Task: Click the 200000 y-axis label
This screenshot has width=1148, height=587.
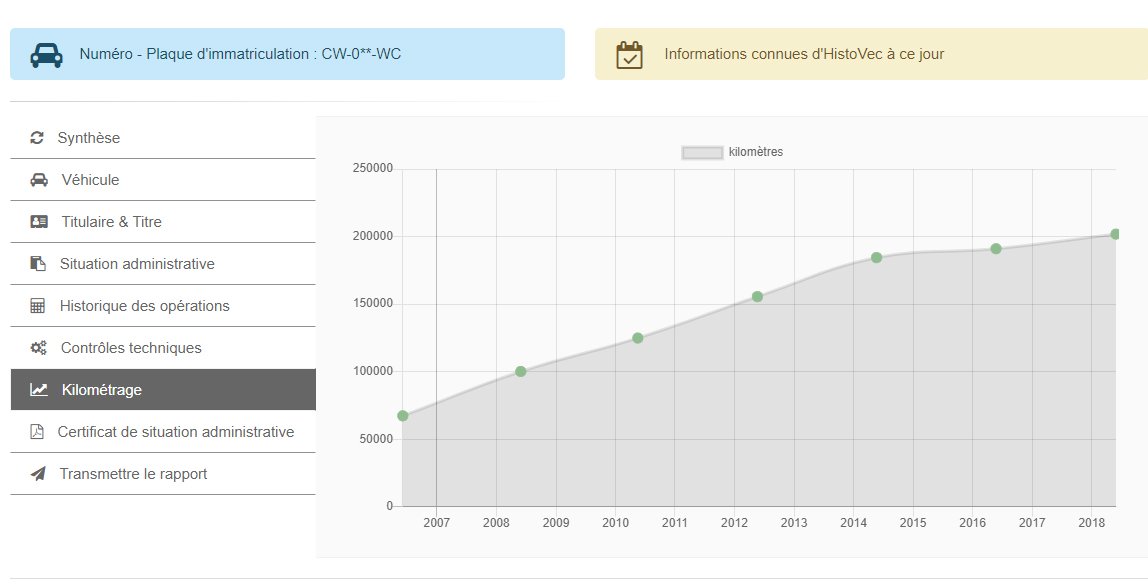Action: pos(373,236)
